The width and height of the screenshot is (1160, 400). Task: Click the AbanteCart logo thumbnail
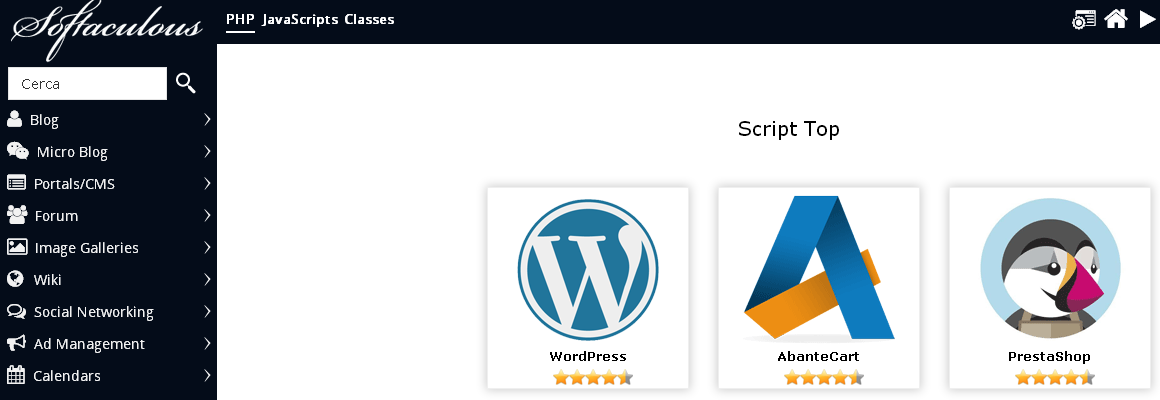point(819,268)
